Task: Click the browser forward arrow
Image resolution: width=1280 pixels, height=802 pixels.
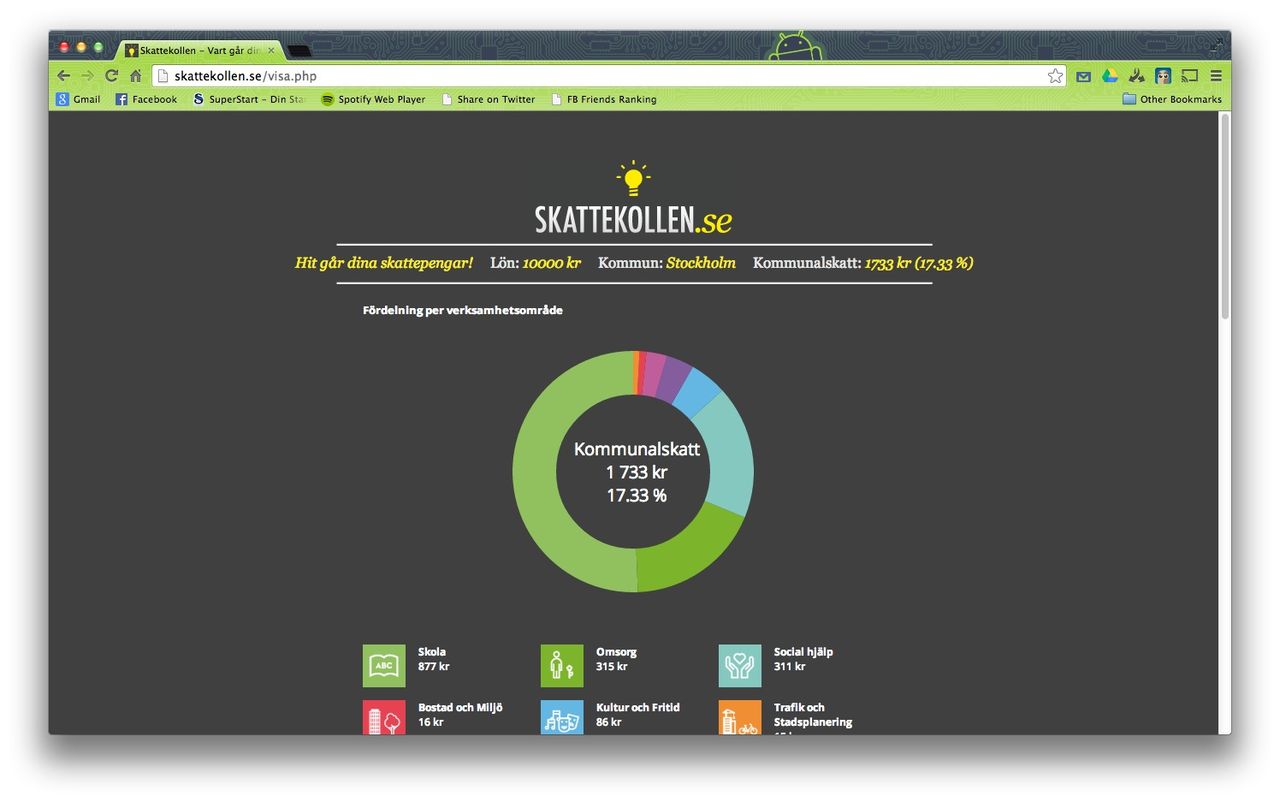Action: click(87, 76)
